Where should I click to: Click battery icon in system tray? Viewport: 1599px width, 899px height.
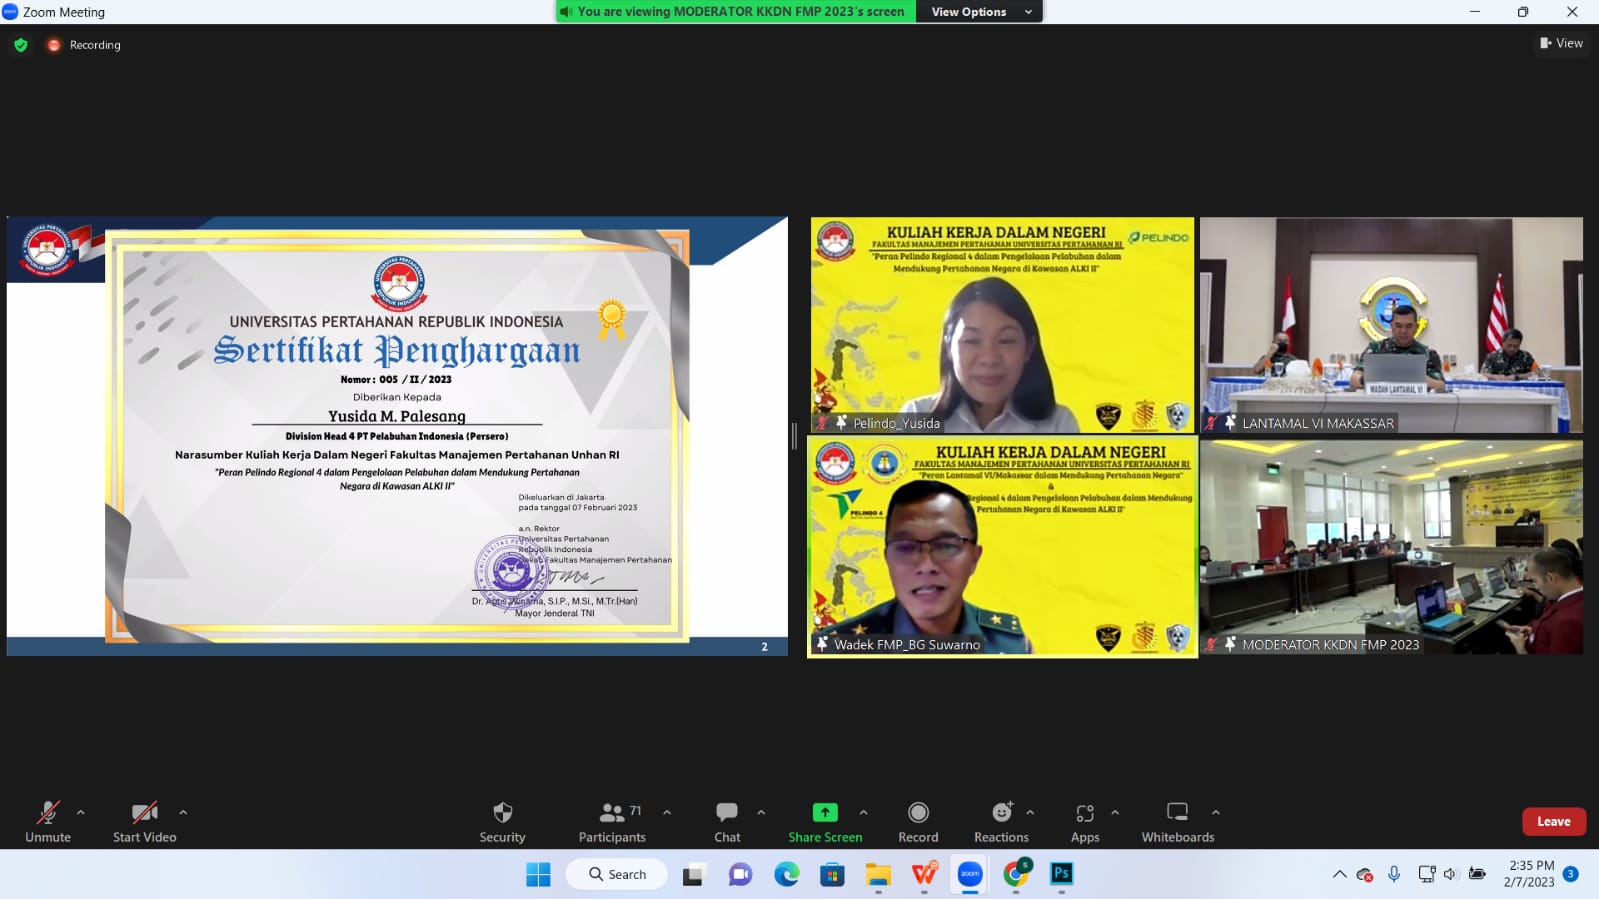click(1477, 875)
